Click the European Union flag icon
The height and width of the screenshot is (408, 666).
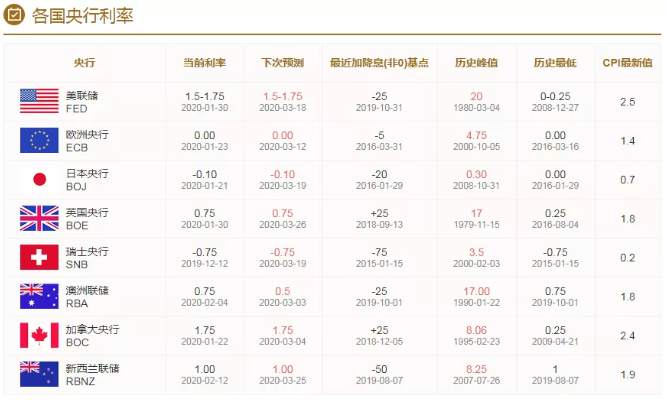[39, 140]
